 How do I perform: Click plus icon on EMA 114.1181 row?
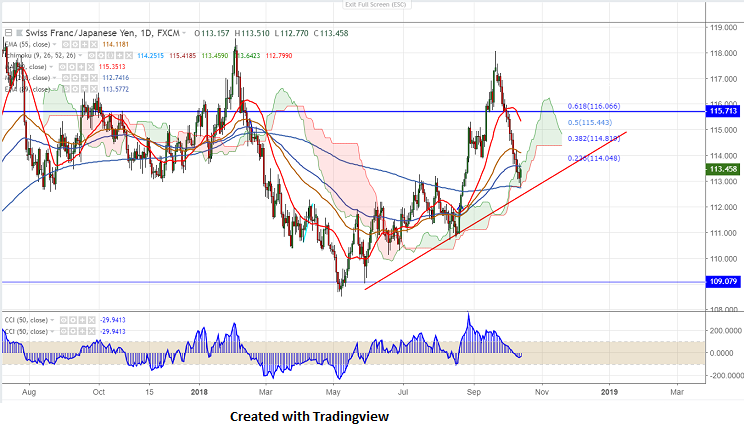click(x=84, y=45)
